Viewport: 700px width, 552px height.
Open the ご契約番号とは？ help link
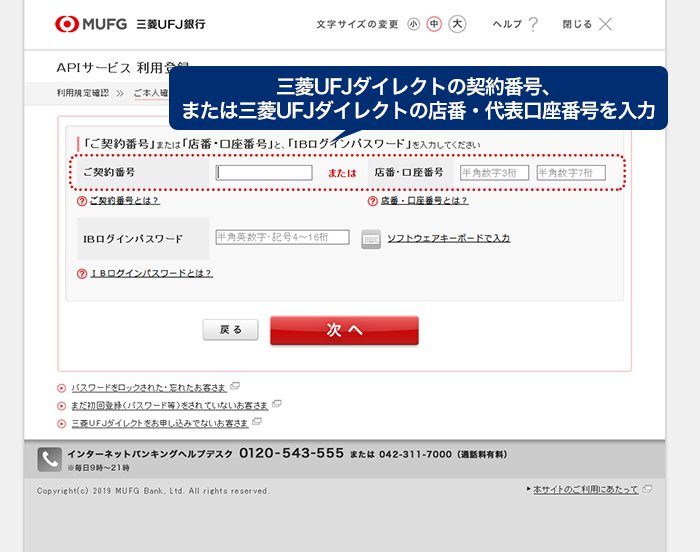pos(125,201)
